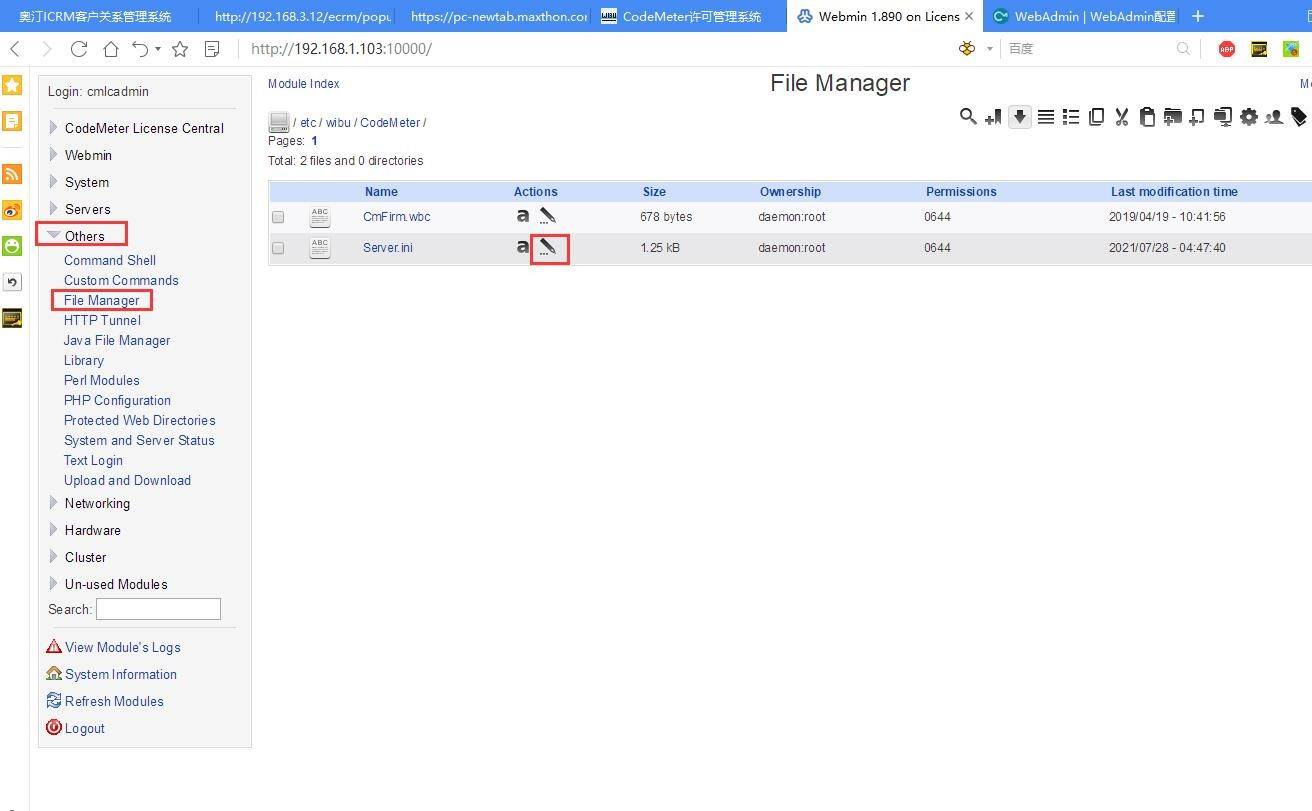Click the browser back arrow

tap(15, 49)
